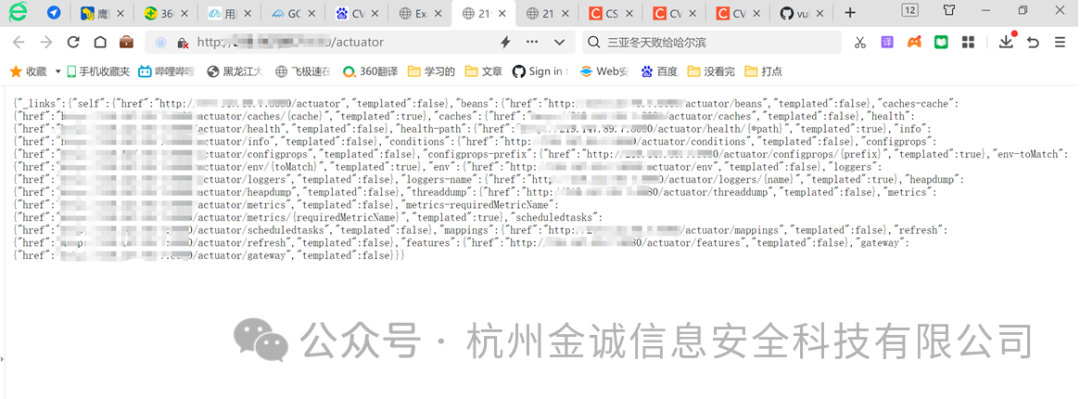The image size is (1080, 399).
Task: Click the undo closed-tab arrow icon
Action: pyautogui.click(x=1032, y=43)
